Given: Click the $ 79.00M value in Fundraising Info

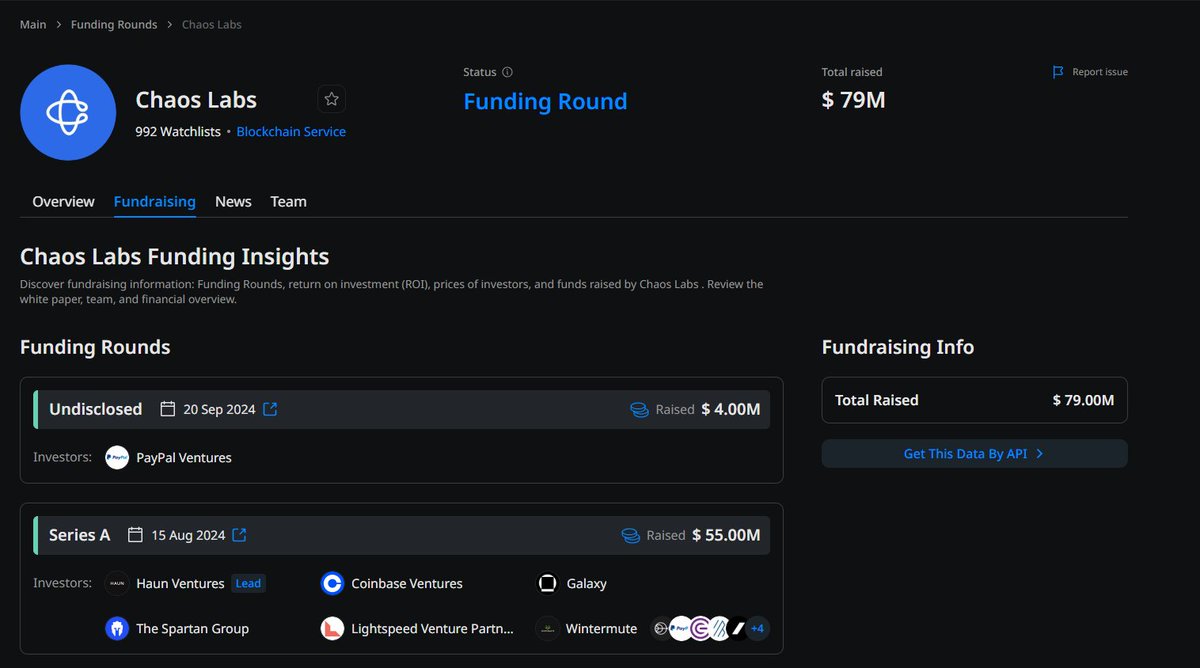Looking at the screenshot, I should (1083, 400).
